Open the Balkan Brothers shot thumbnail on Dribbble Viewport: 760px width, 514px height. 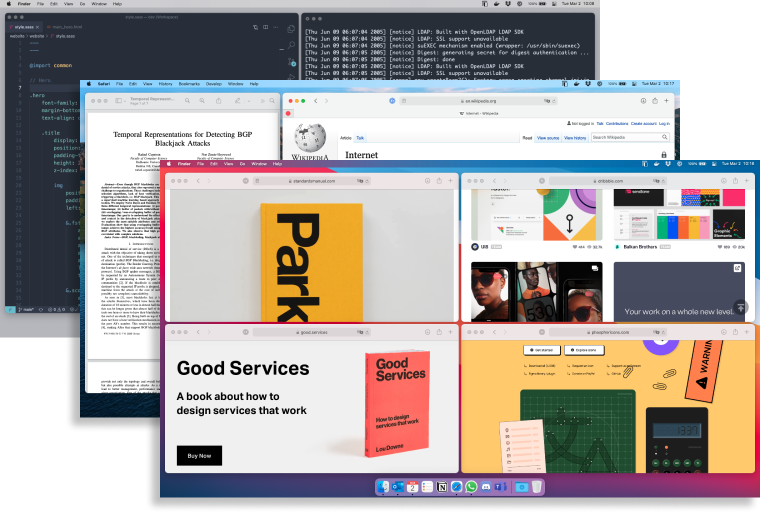coord(679,214)
